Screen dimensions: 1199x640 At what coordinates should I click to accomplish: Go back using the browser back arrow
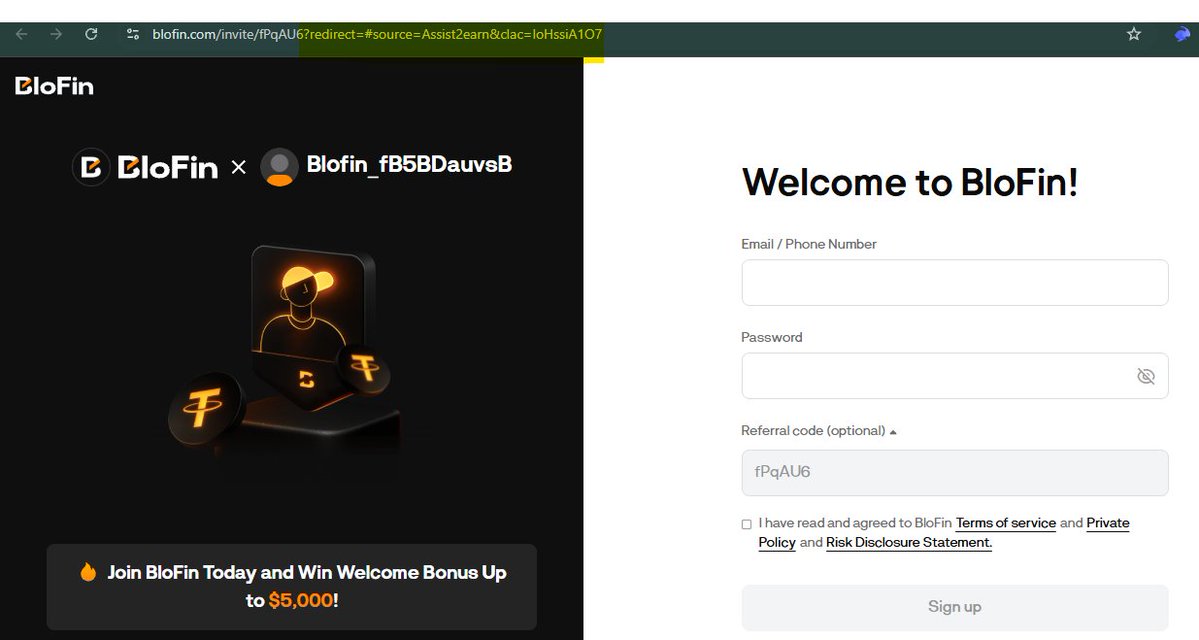(20, 33)
